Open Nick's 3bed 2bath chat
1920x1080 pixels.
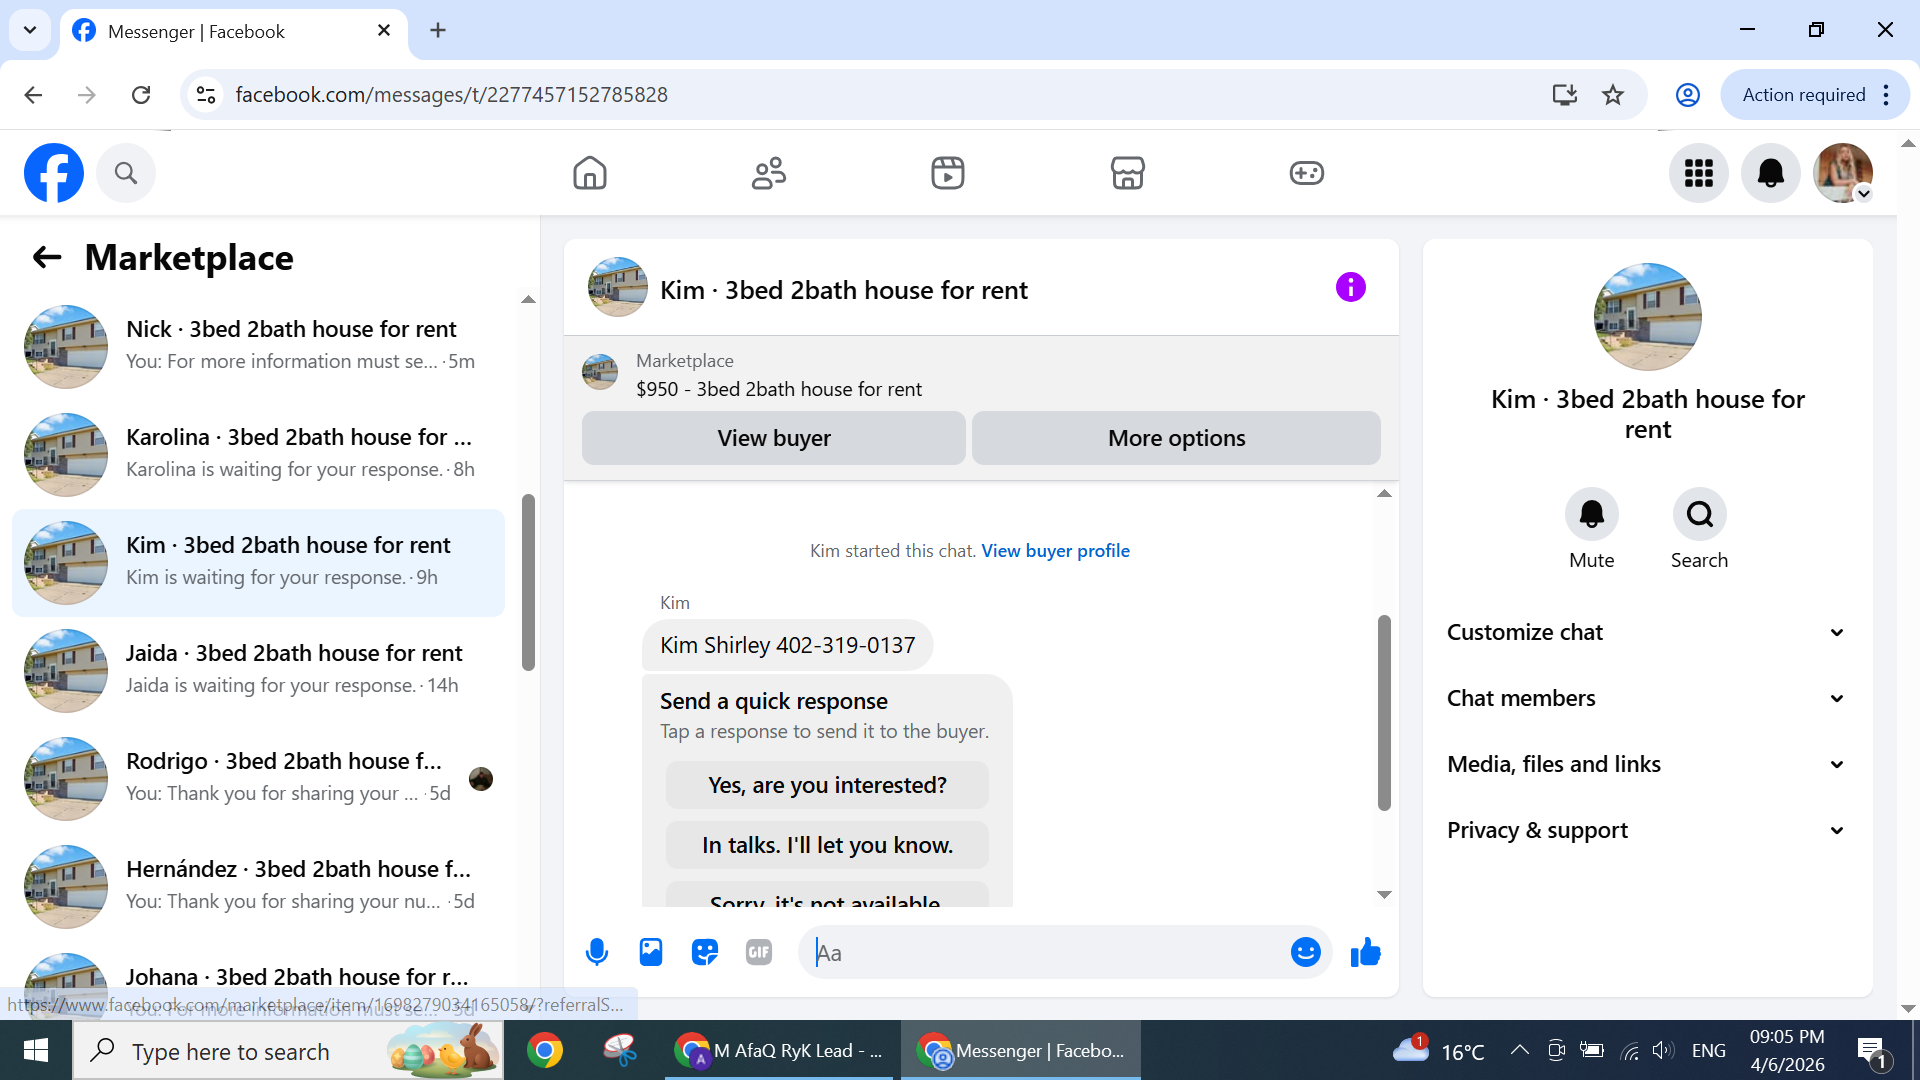pyautogui.click(x=259, y=346)
